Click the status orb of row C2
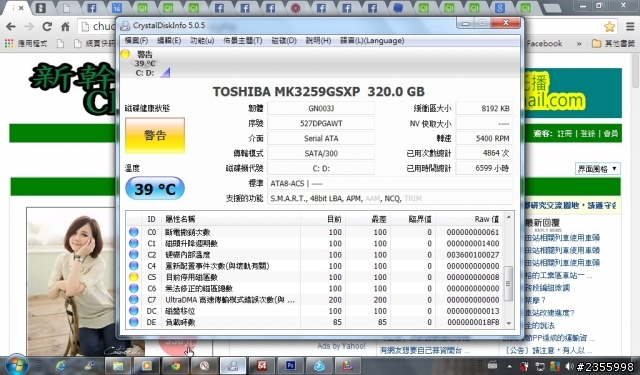Viewport: 640px width, 375px height. tap(133, 254)
